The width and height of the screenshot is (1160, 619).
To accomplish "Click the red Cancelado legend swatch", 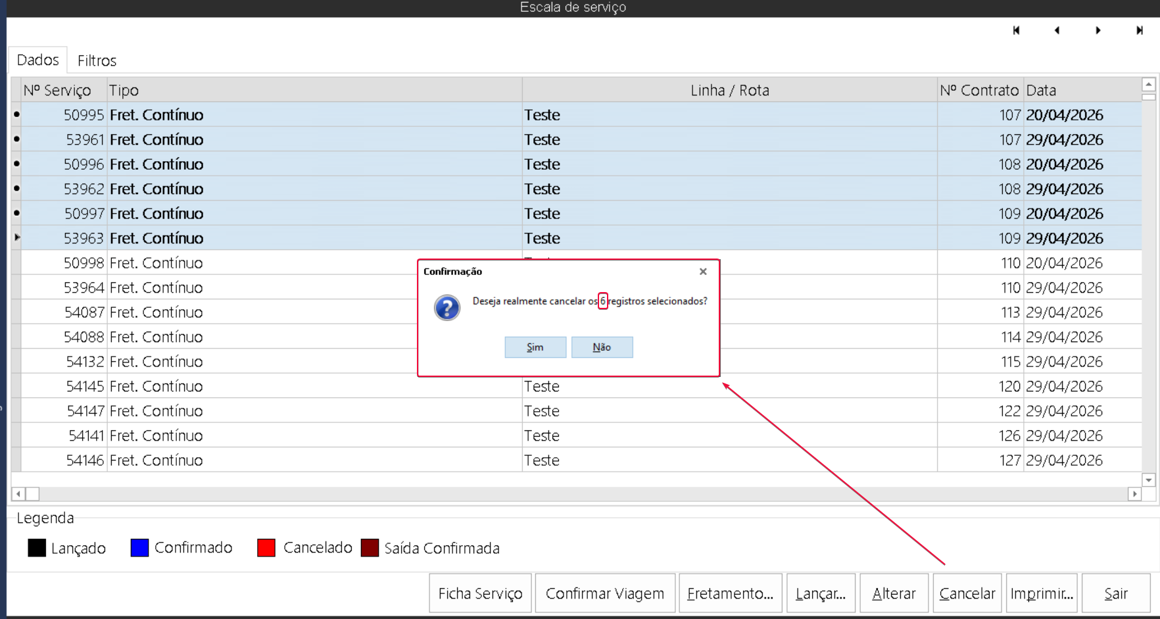I will (266, 548).
